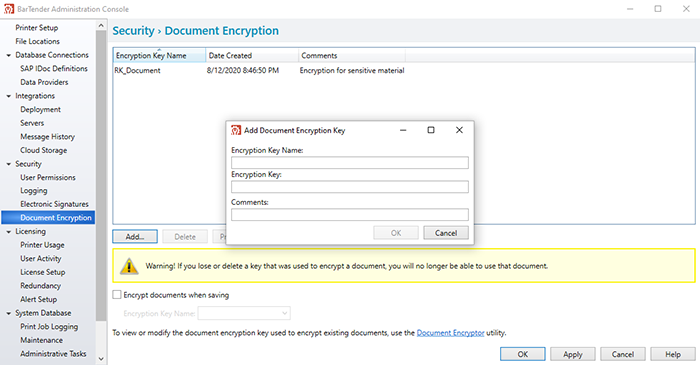Open Administrative Tasks page
The image size is (700, 365).
point(53,354)
